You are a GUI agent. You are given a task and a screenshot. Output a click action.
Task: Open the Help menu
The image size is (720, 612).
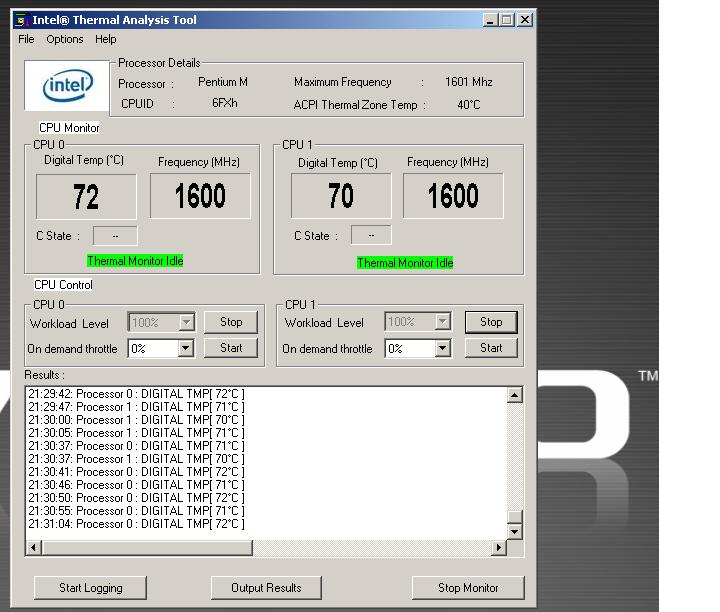click(x=106, y=39)
